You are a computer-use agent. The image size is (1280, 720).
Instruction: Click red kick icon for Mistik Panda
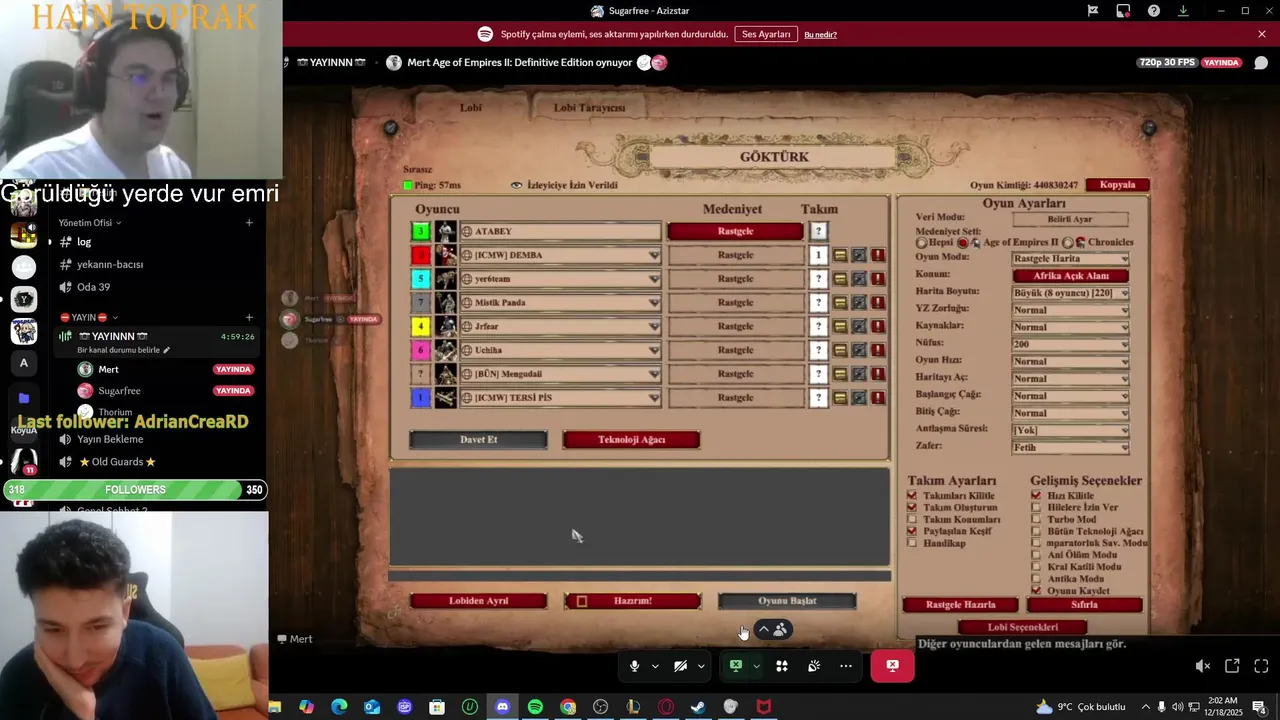[878, 303]
